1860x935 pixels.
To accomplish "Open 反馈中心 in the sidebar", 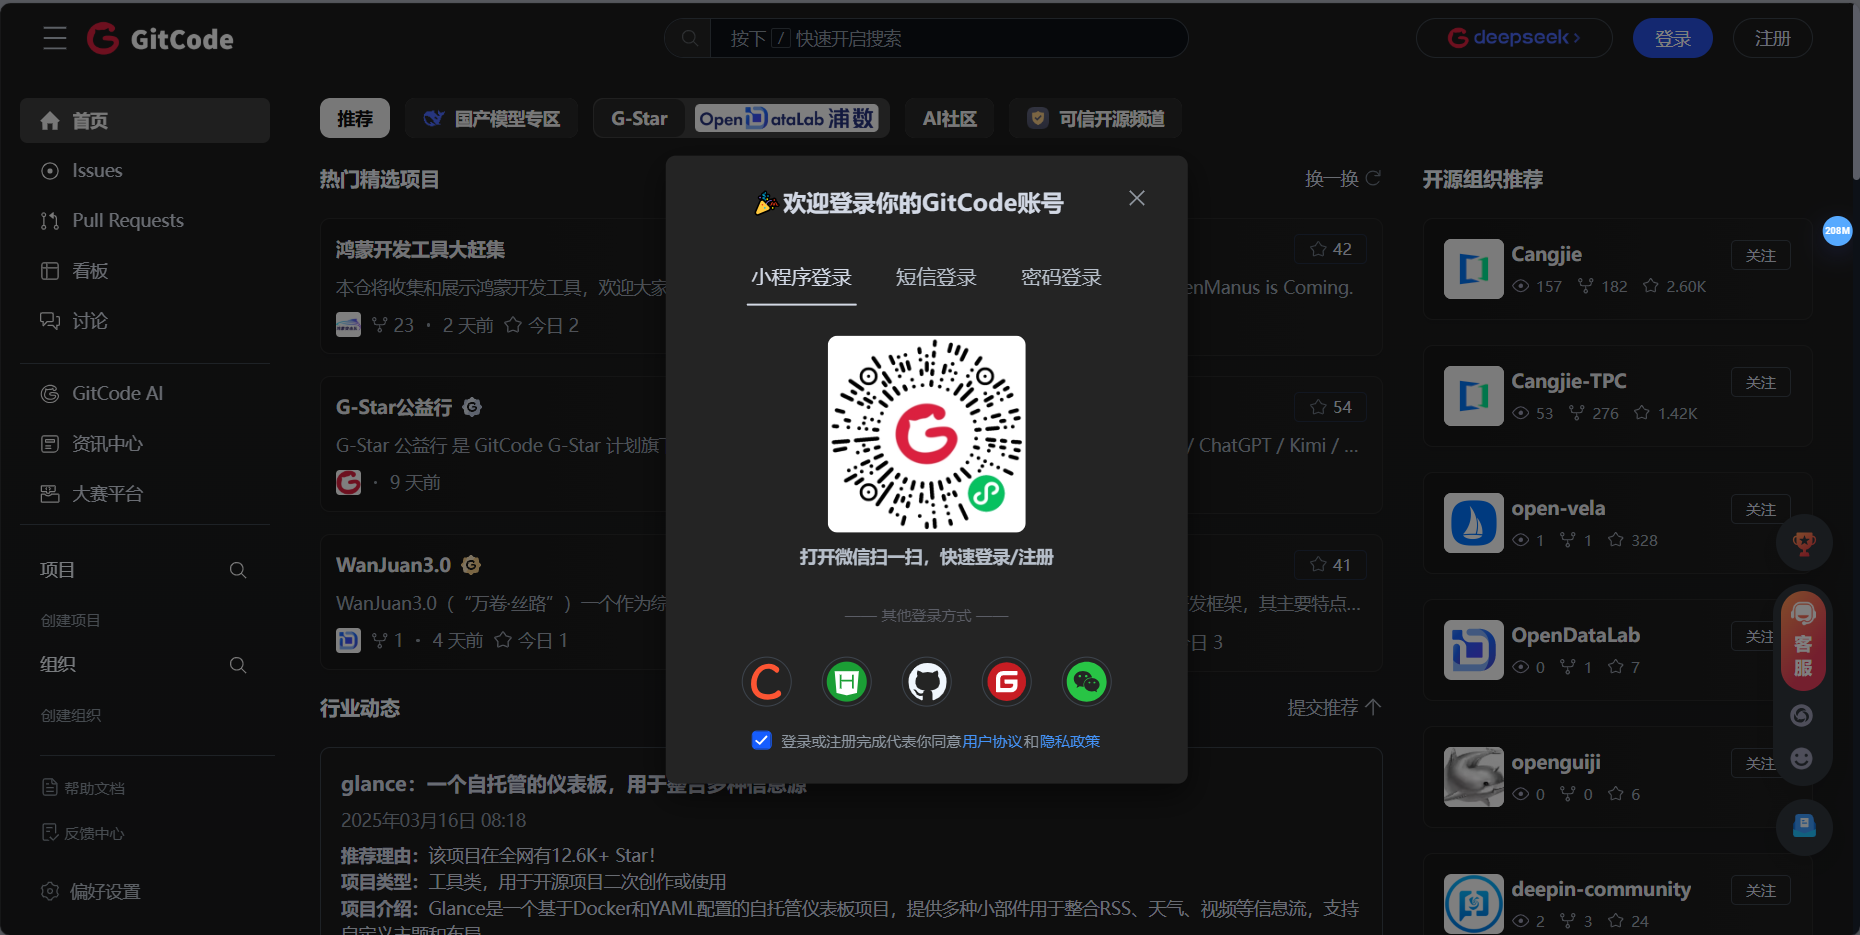I will 83,833.
